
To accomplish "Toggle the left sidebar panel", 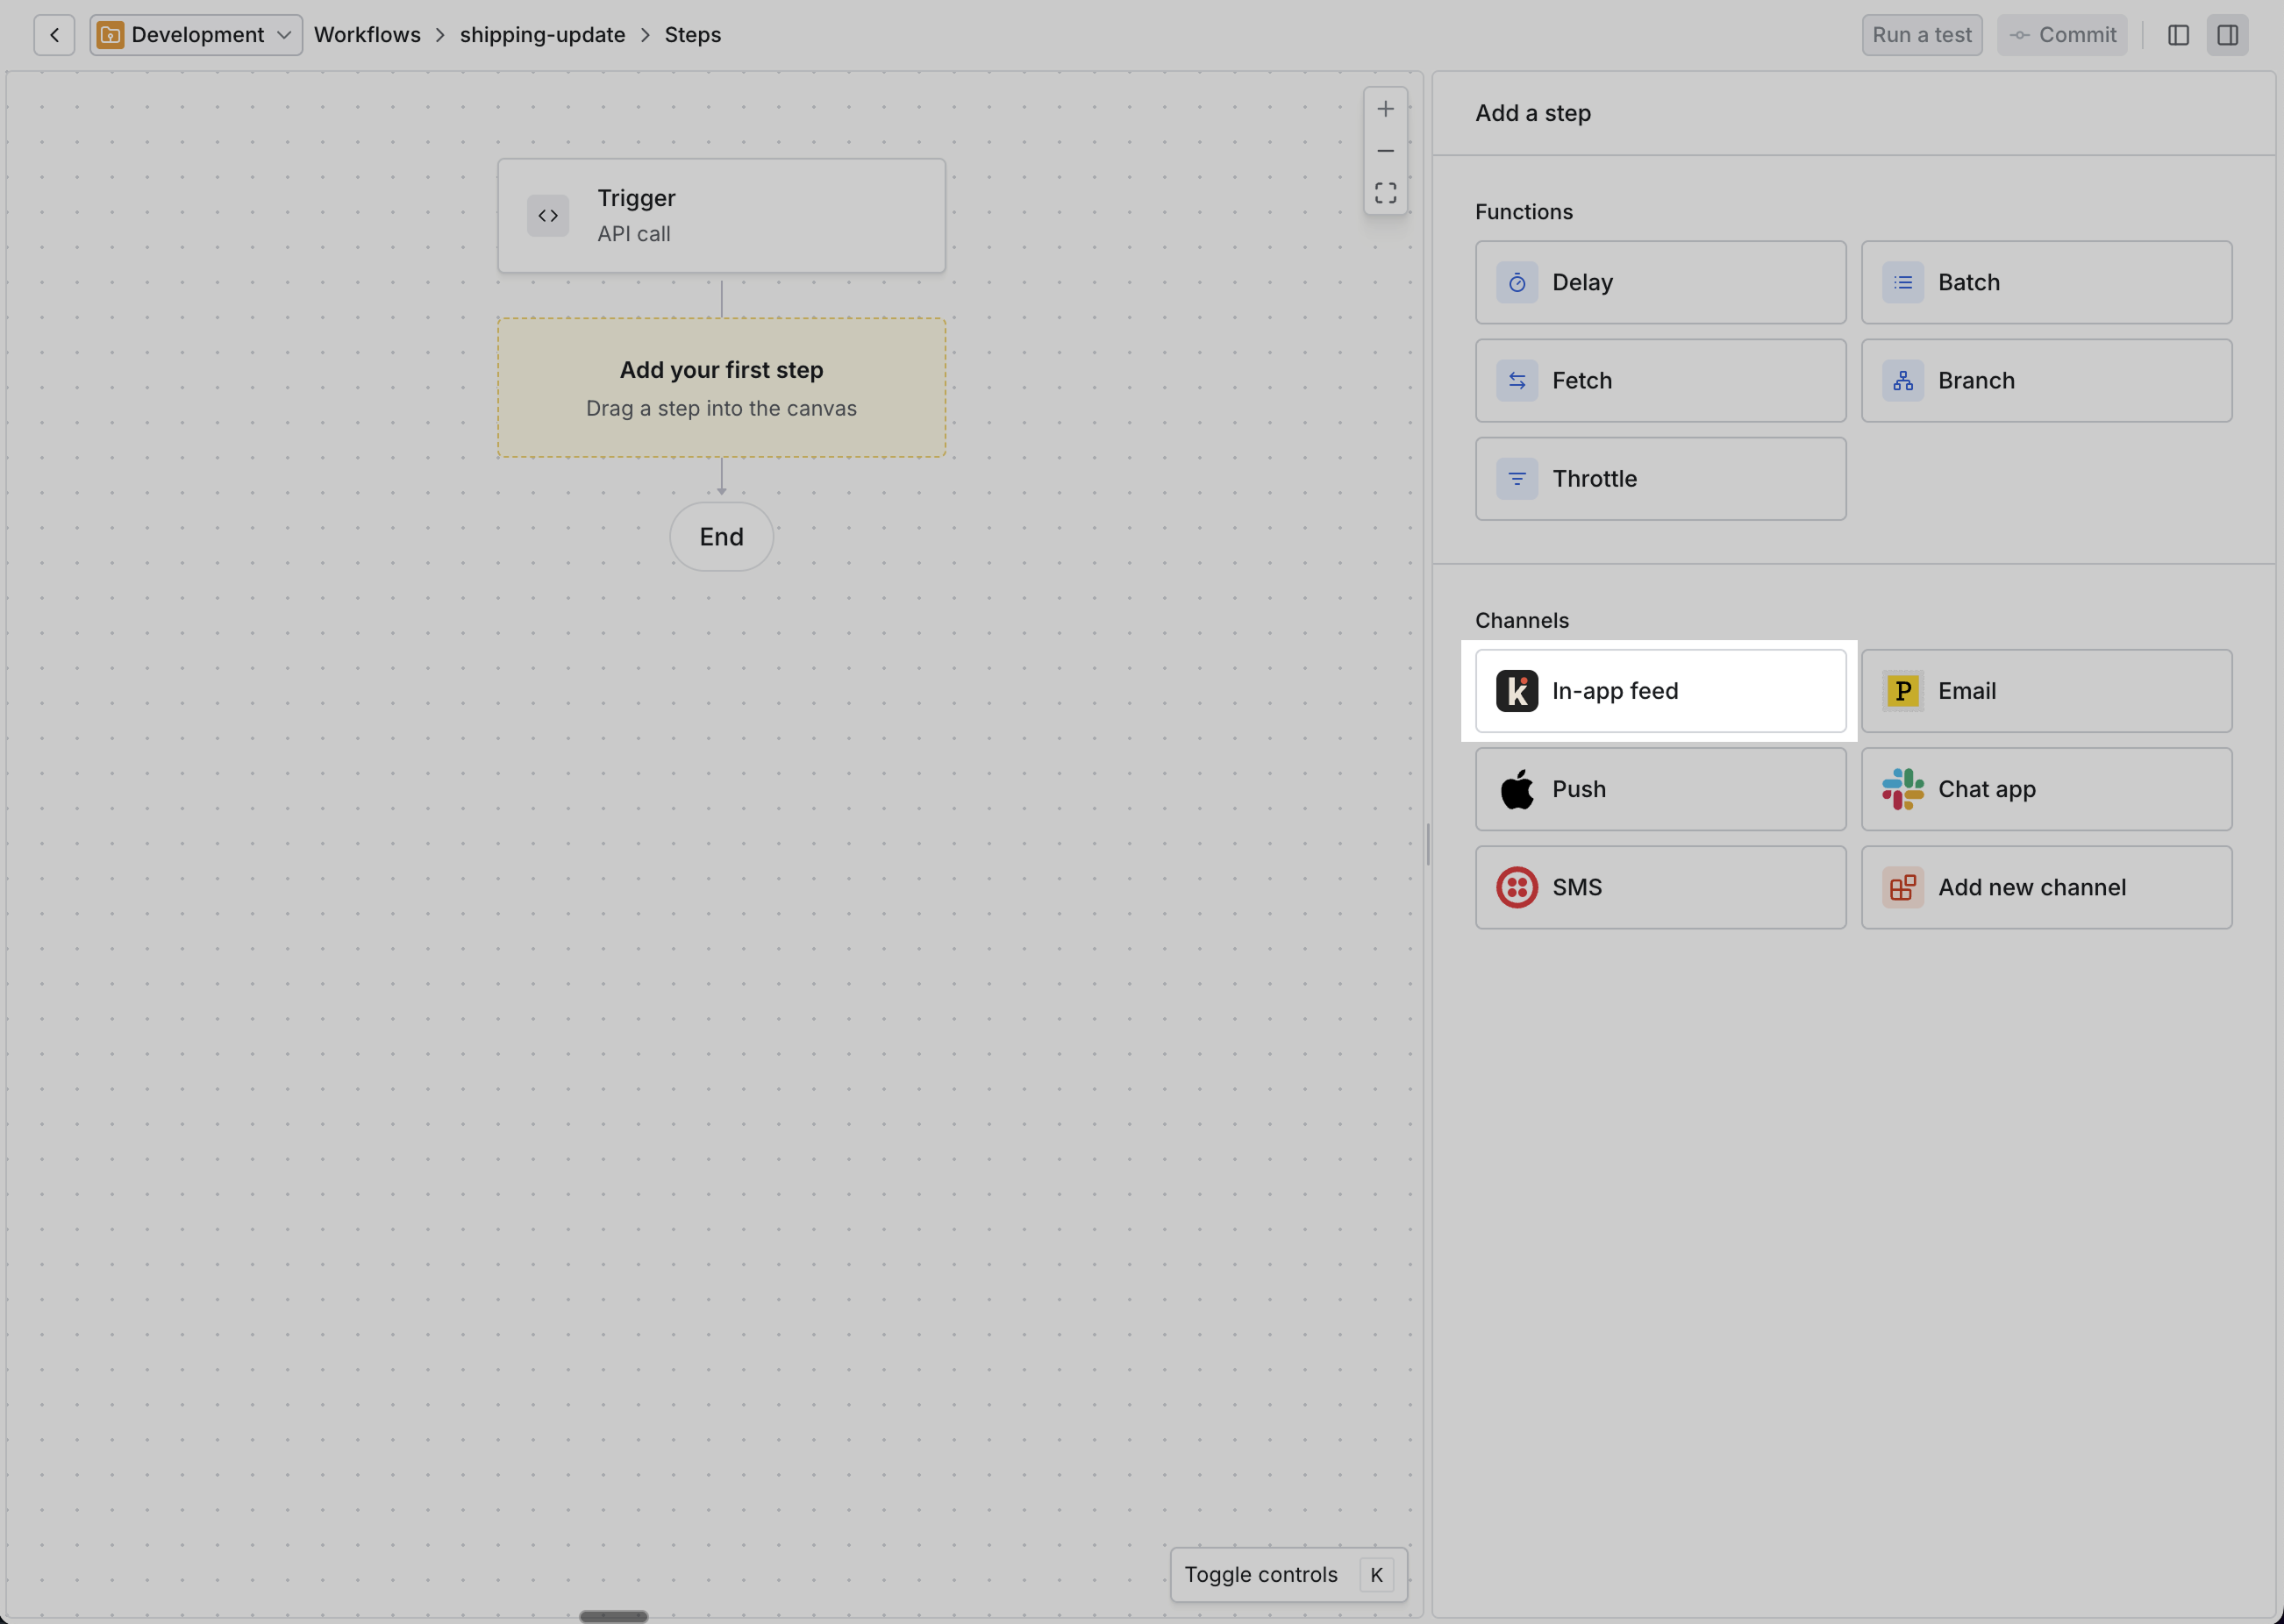I will 2179,34.
